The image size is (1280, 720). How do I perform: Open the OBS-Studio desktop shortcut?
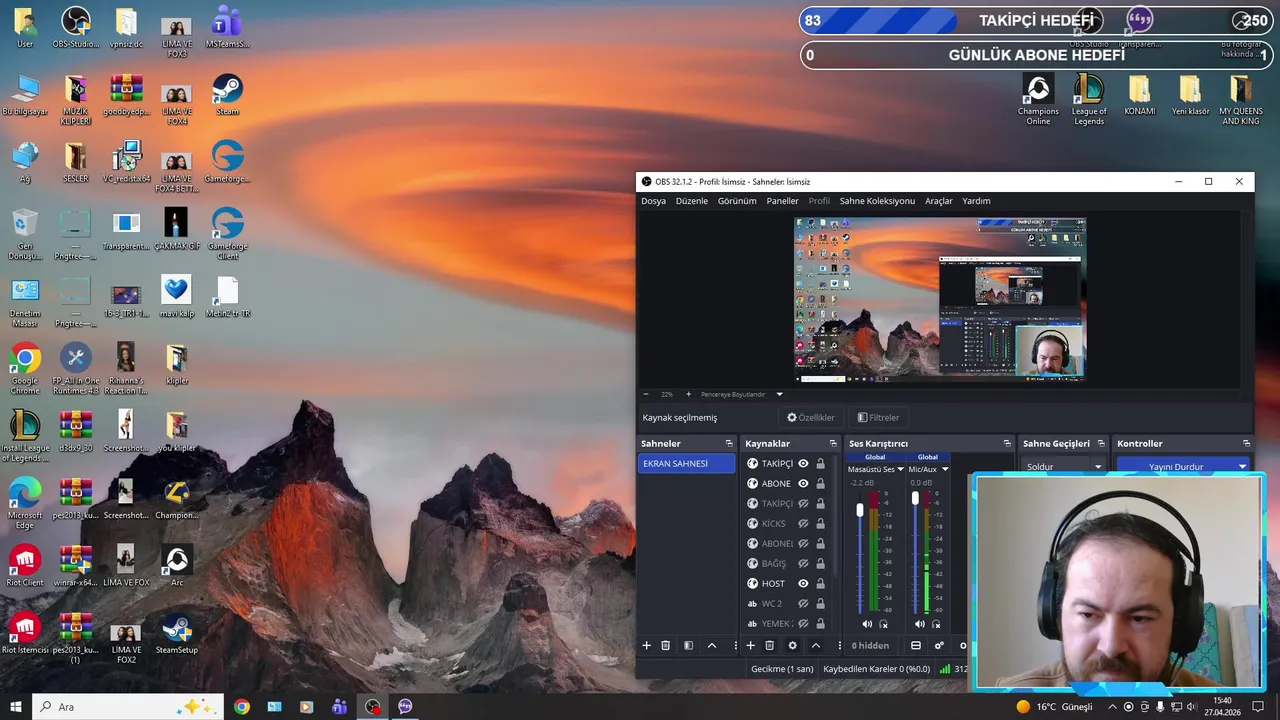(x=75, y=27)
